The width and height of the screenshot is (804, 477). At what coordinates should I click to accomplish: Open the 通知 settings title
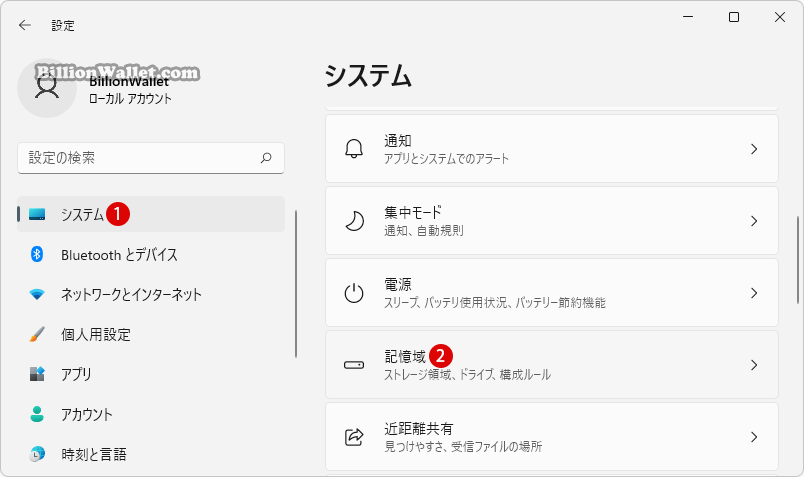click(x=398, y=141)
